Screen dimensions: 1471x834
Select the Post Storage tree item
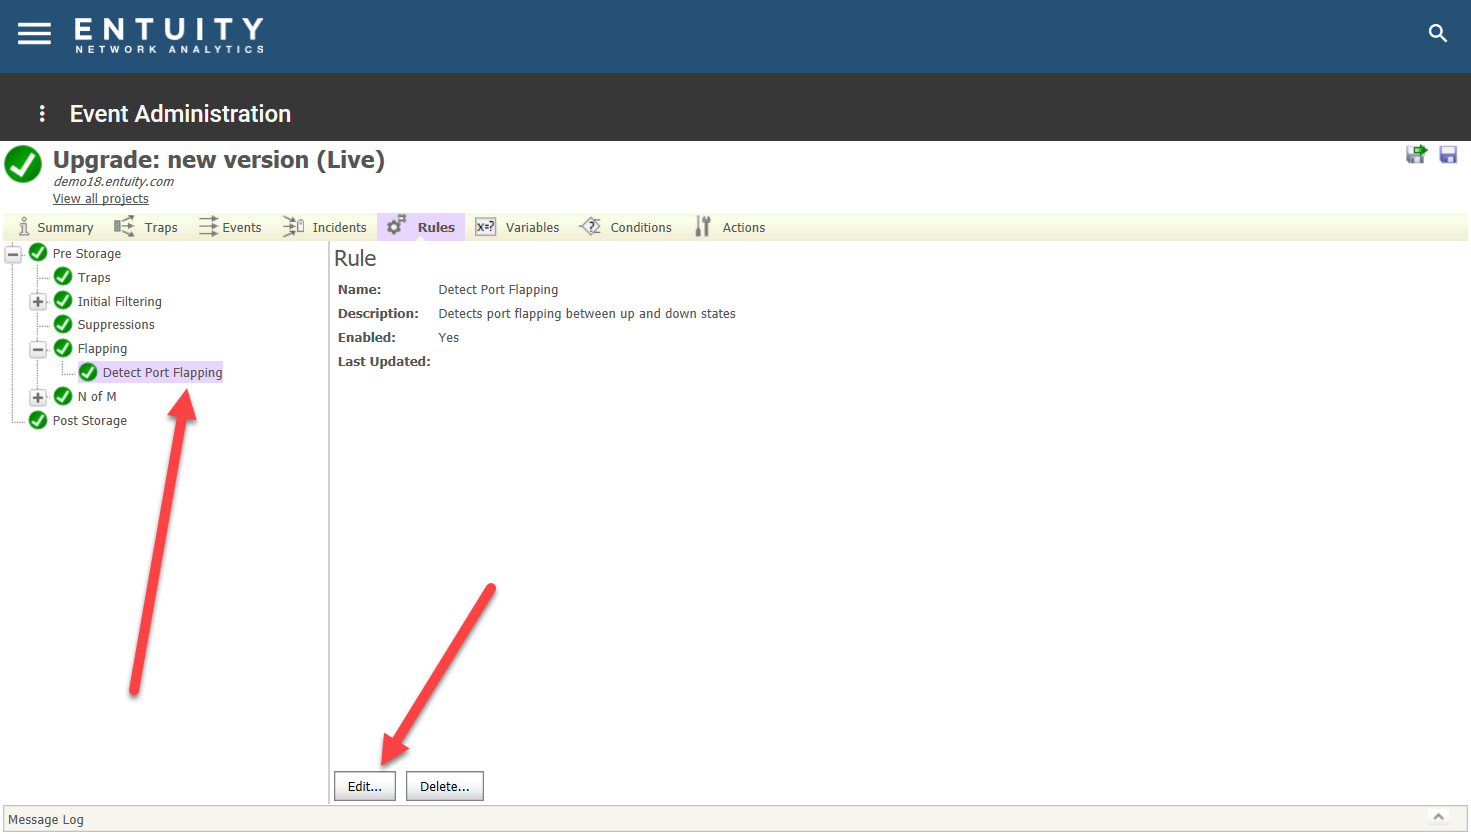(90, 420)
